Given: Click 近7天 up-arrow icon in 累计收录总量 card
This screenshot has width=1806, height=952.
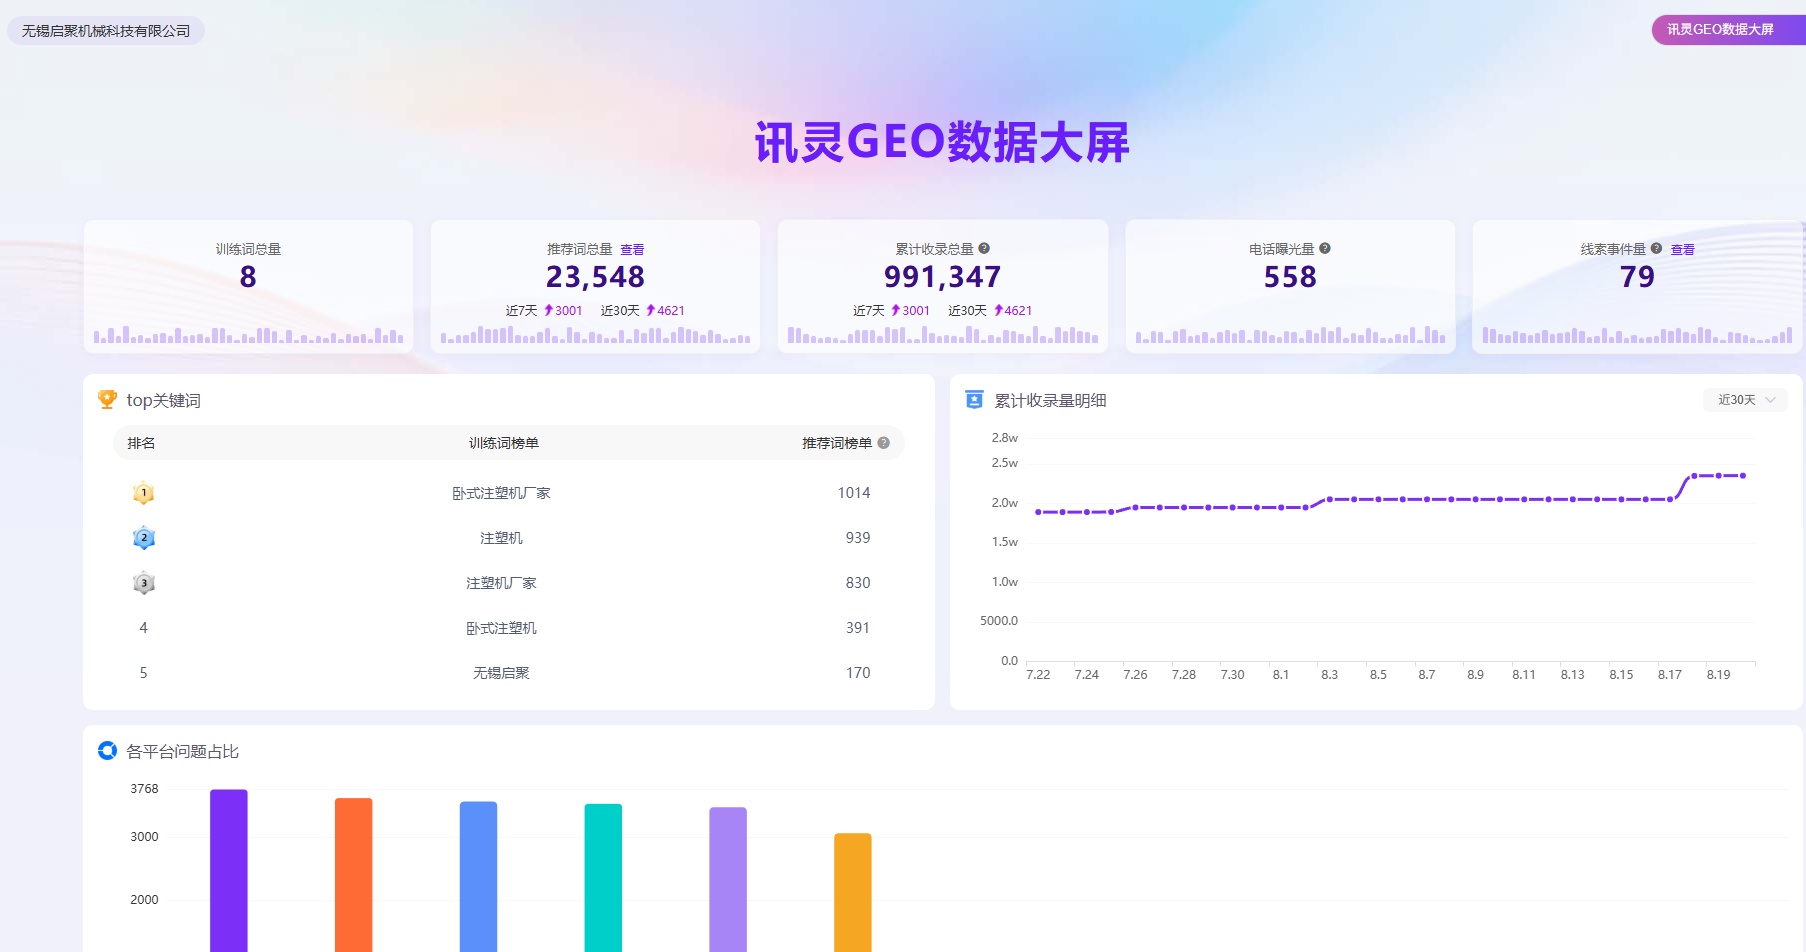Looking at the screenshot, I should point(895,311).
